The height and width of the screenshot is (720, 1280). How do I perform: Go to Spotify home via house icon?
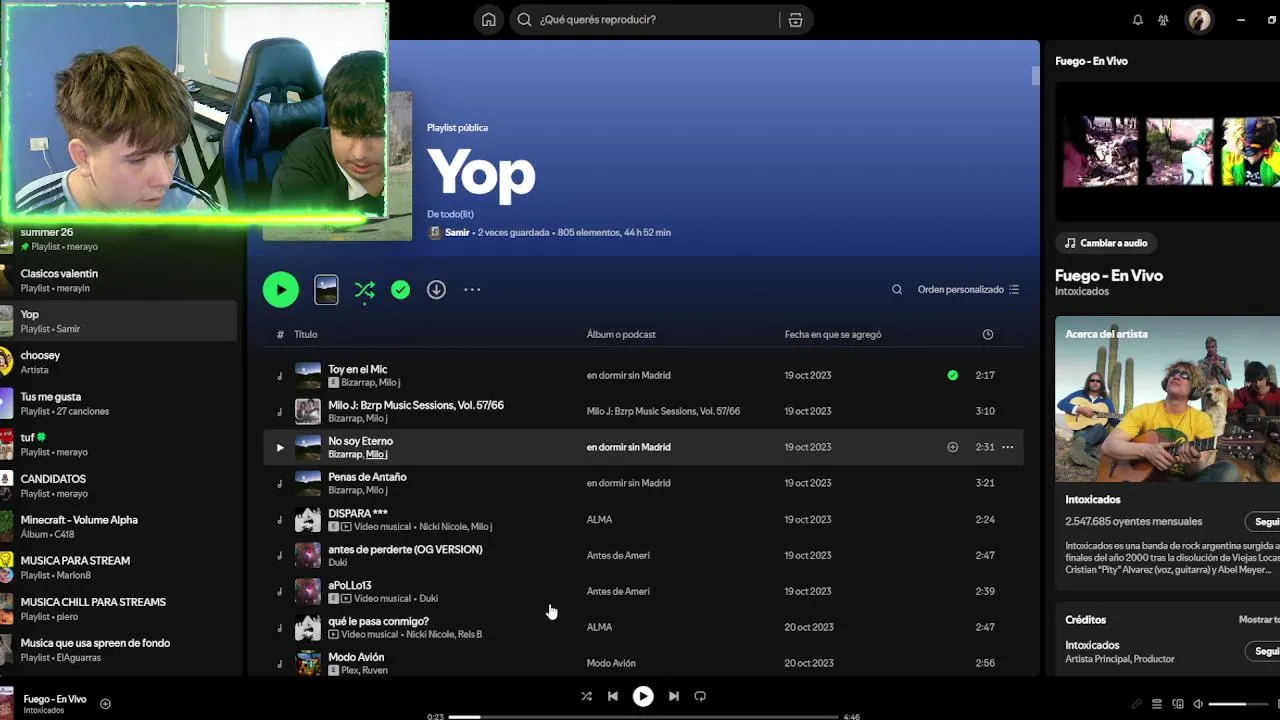[x=488, y=20]
